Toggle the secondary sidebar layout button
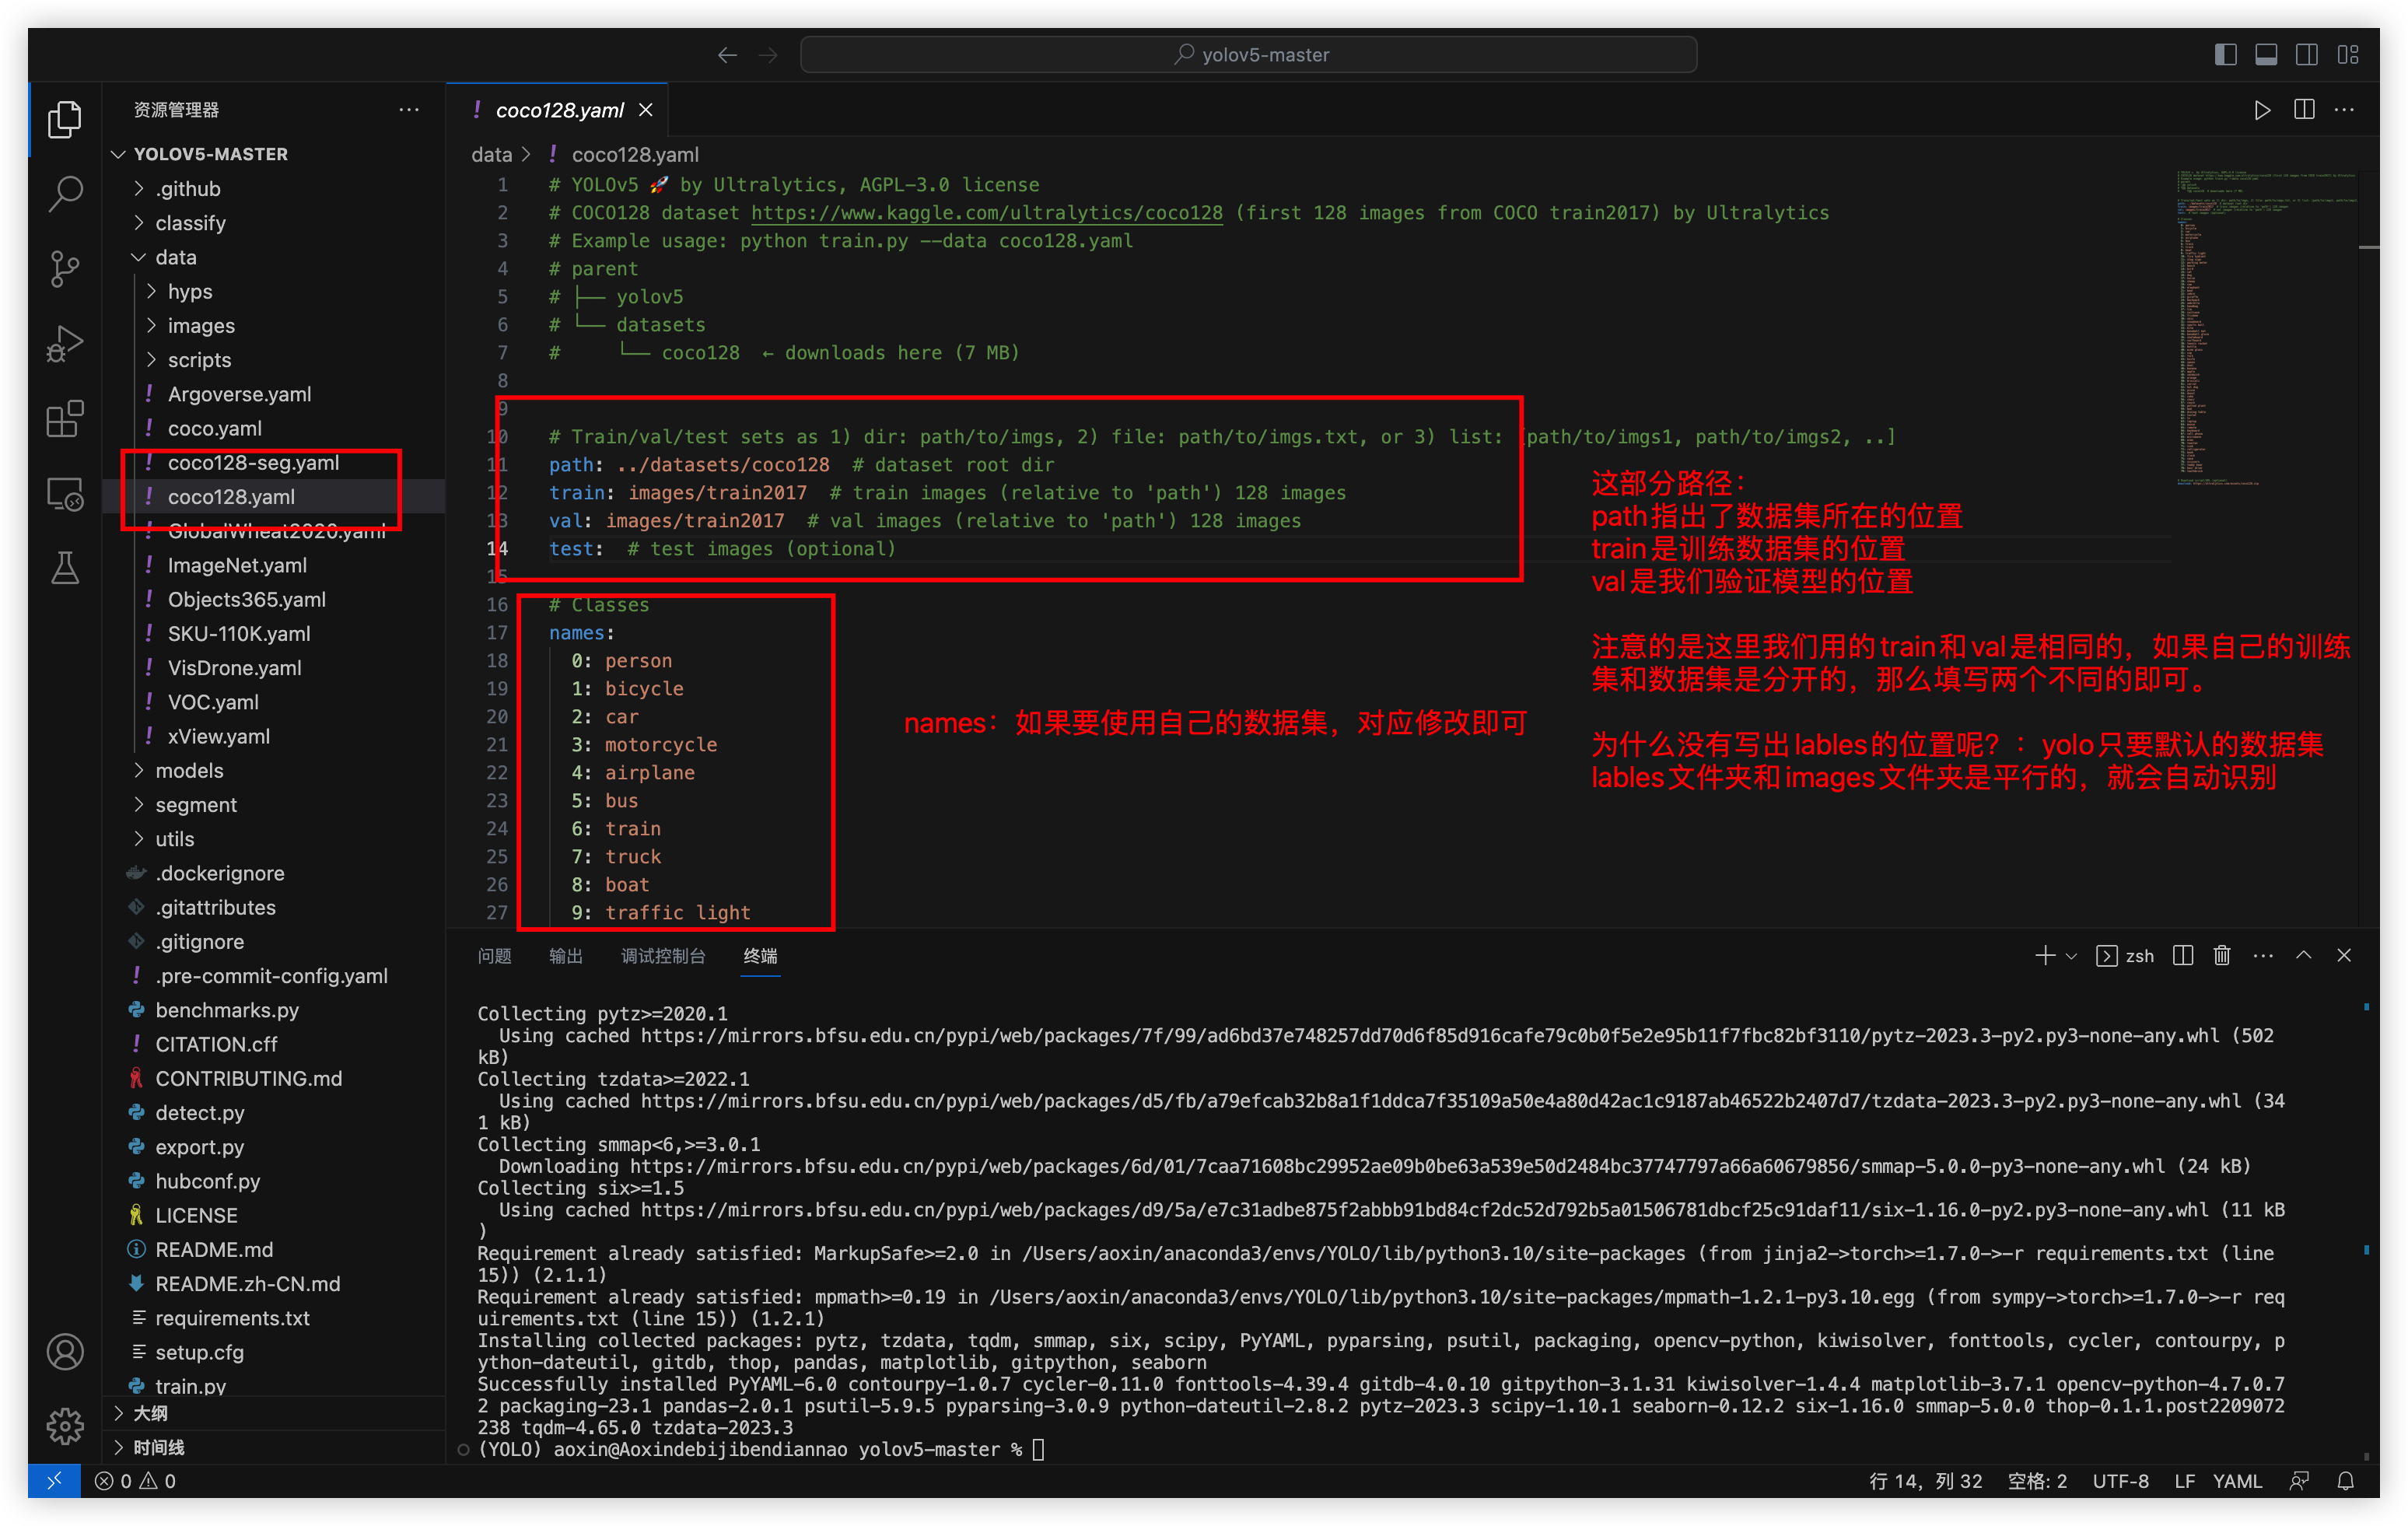 (x=2307, y=55)
